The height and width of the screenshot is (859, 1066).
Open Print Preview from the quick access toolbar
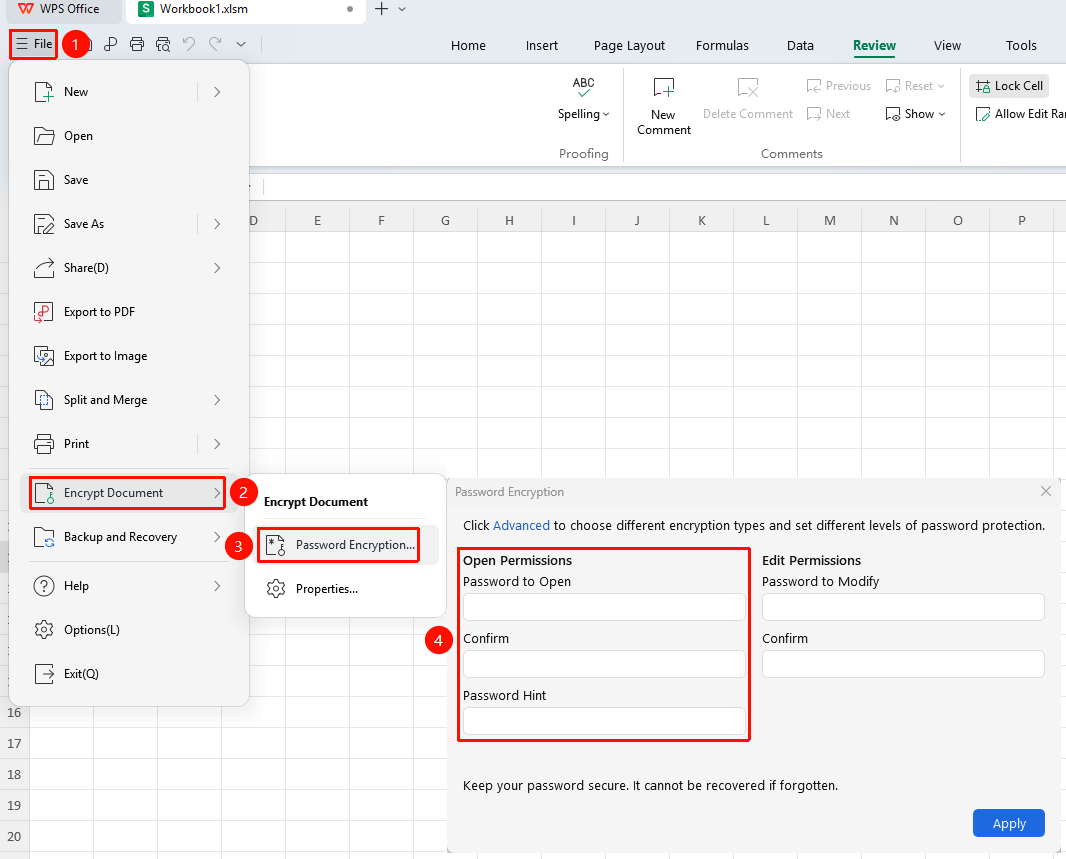(x=163, y=44)
